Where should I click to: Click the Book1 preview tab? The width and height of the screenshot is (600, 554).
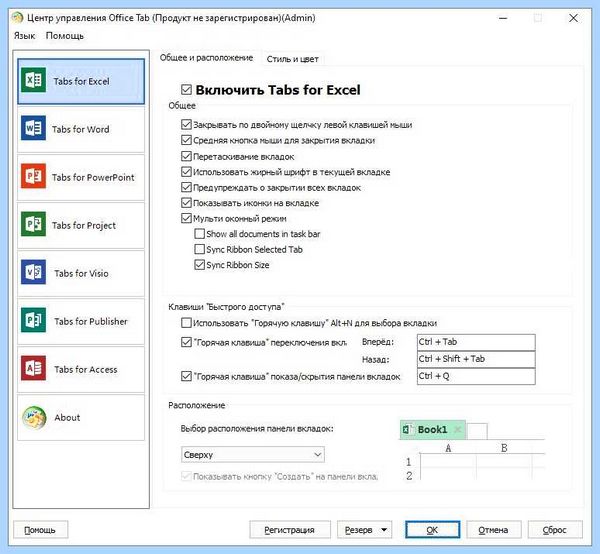pyautogui.click(x=432, y=430)
